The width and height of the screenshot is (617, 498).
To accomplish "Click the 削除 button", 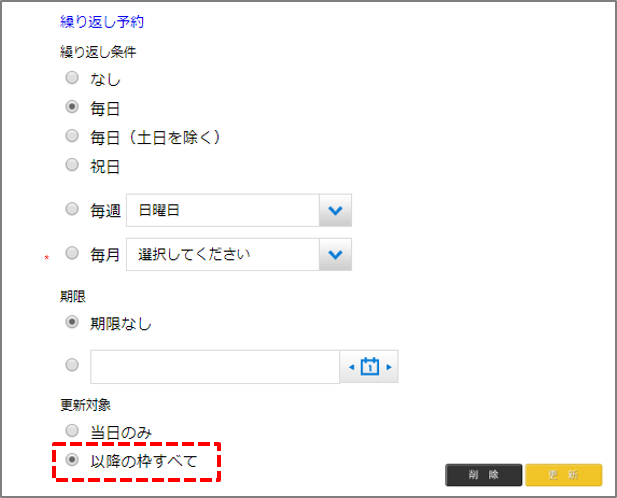I will coord(484,474).
